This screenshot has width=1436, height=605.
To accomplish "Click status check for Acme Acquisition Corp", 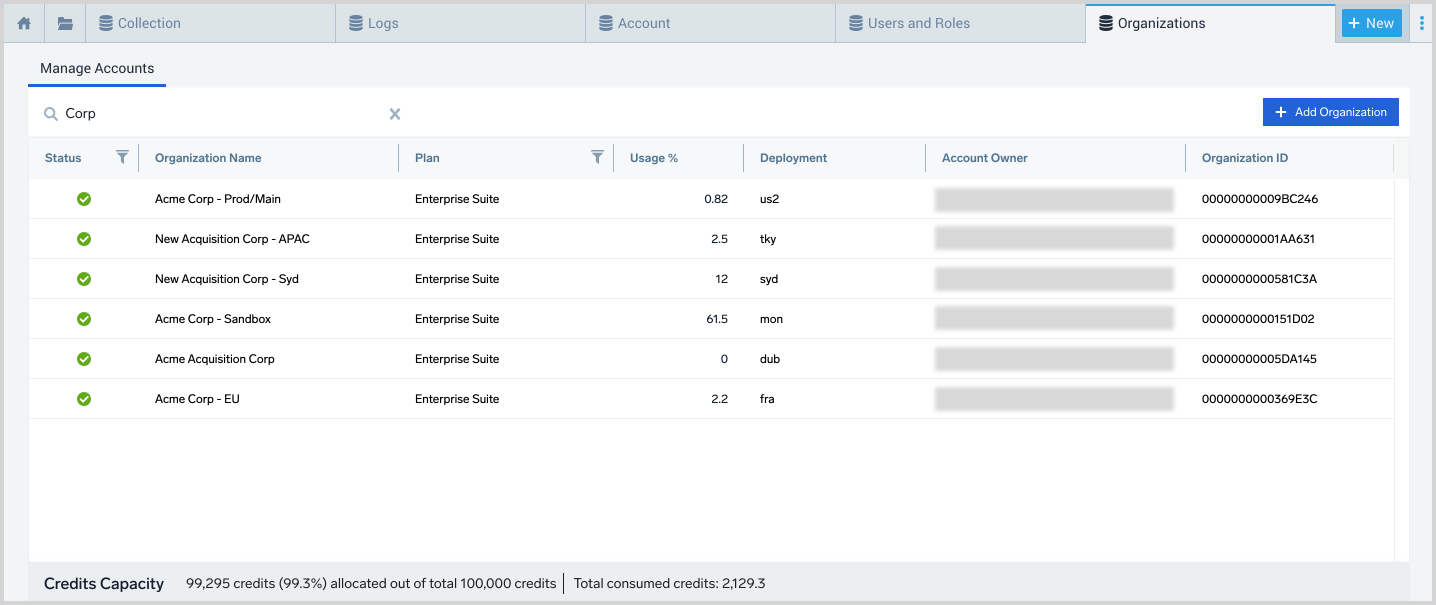I will coord(84,359).
